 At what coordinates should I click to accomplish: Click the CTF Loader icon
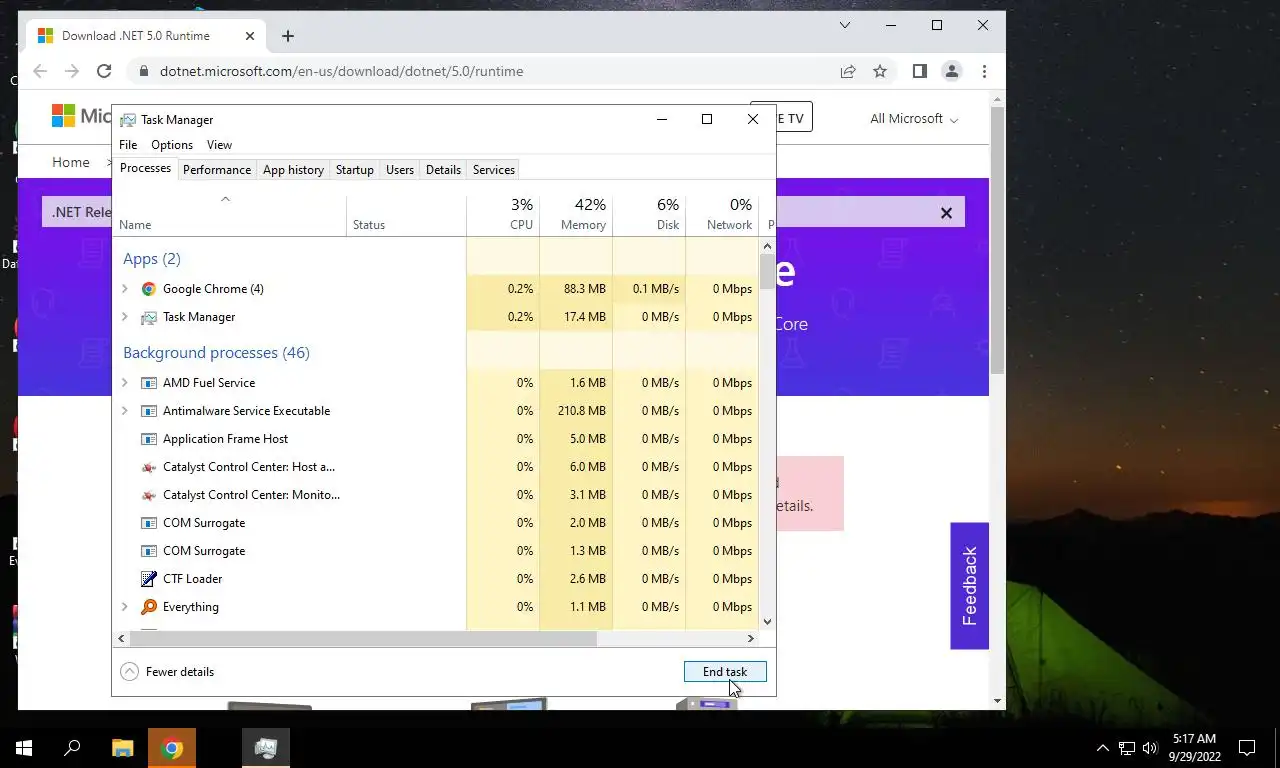[x=149, y=579]
